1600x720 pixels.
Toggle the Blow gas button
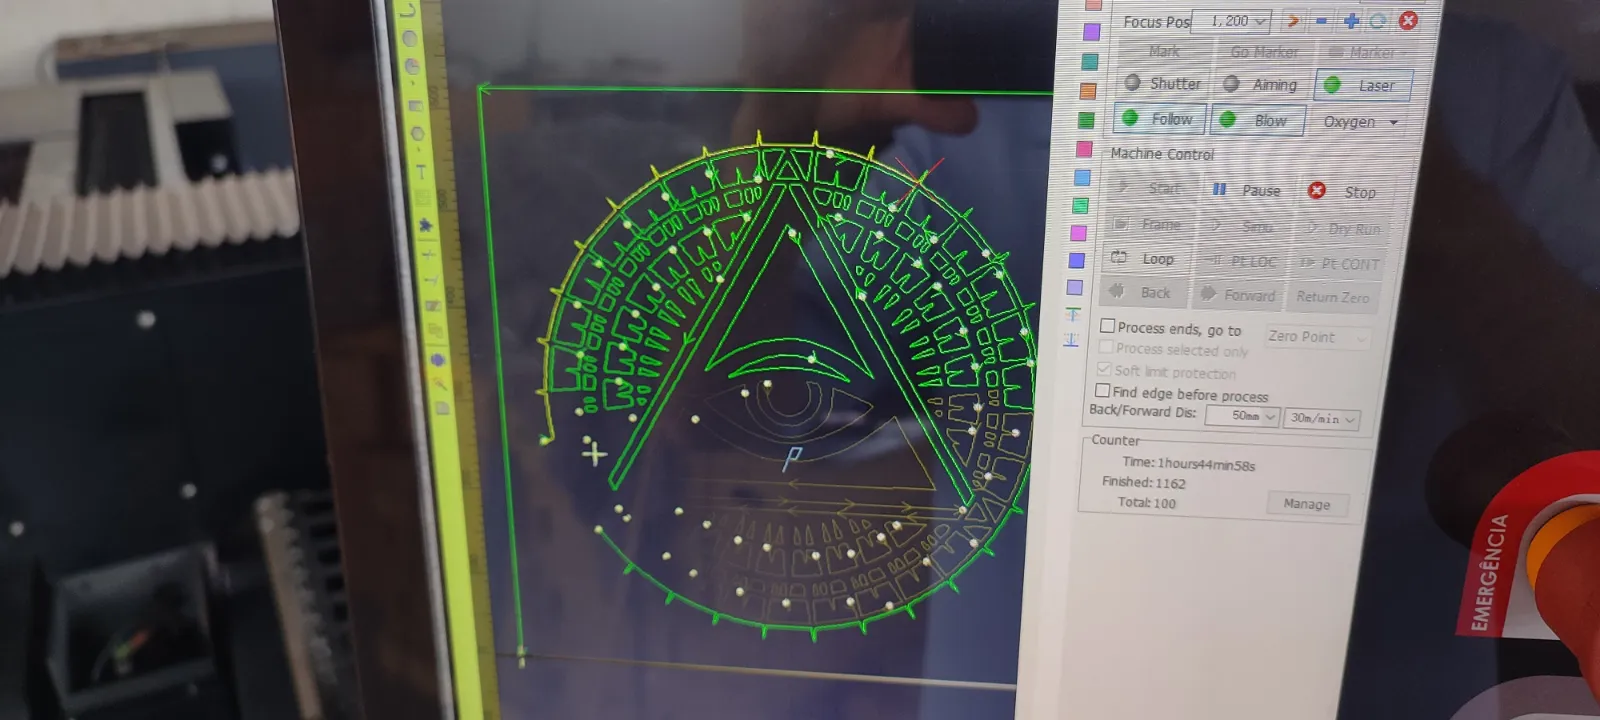tap(1258, 120)
